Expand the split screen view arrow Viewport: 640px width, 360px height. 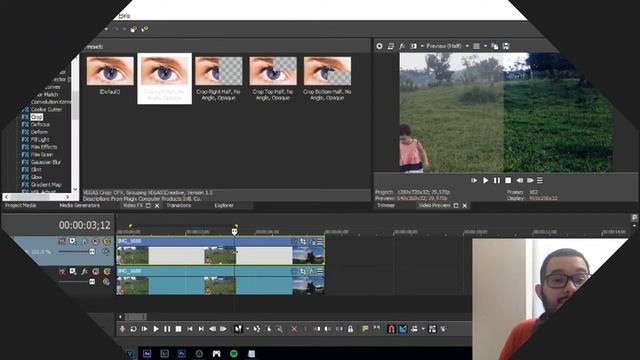422,46
